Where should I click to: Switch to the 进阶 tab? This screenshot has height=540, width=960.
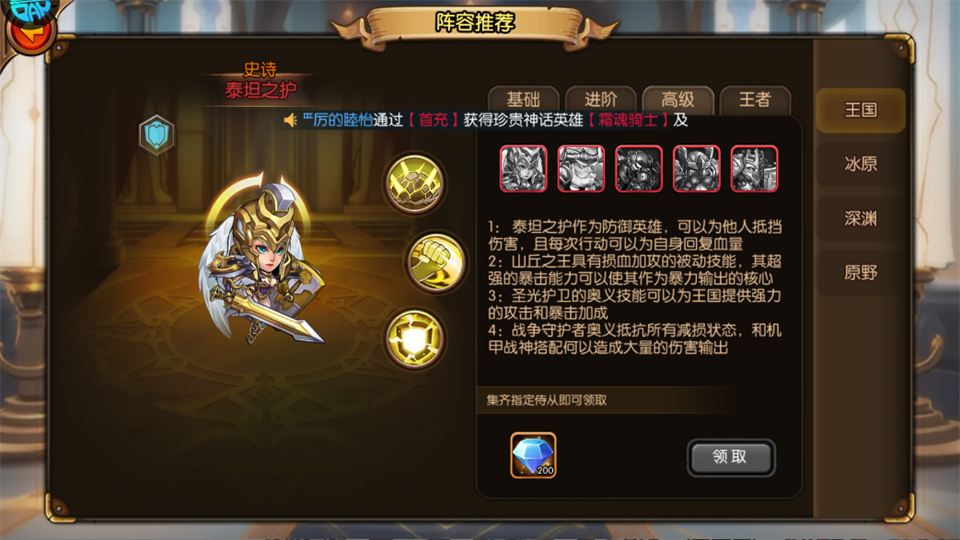(601, 99)
